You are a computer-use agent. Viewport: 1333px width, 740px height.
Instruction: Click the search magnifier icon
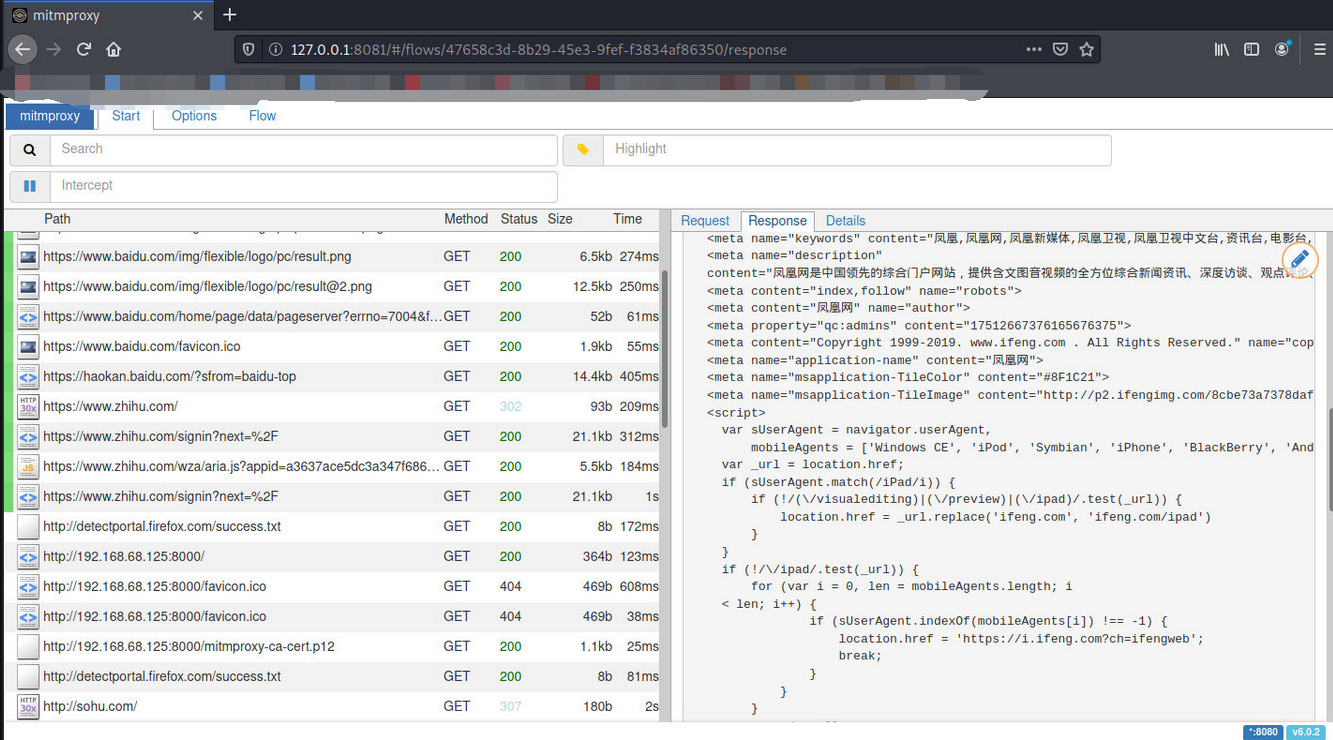click(30, 150)
